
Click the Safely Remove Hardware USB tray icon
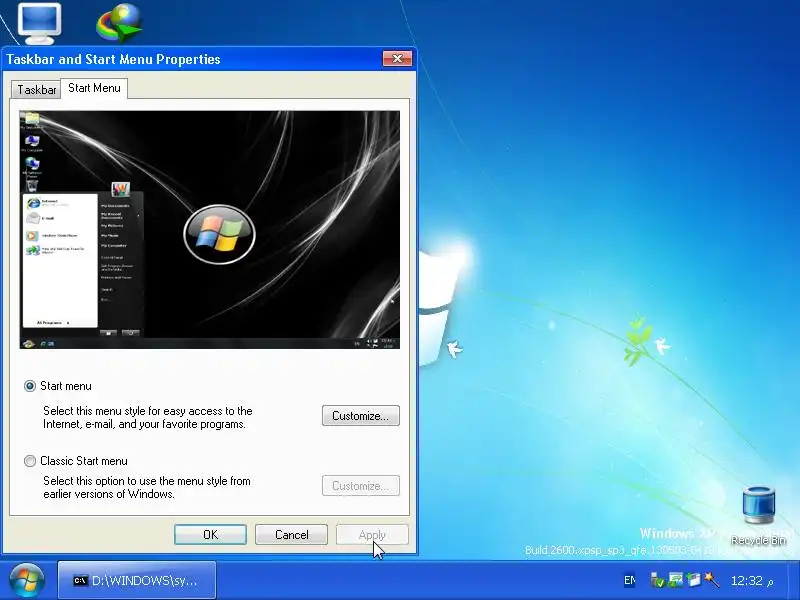click(x=657, y=580)
